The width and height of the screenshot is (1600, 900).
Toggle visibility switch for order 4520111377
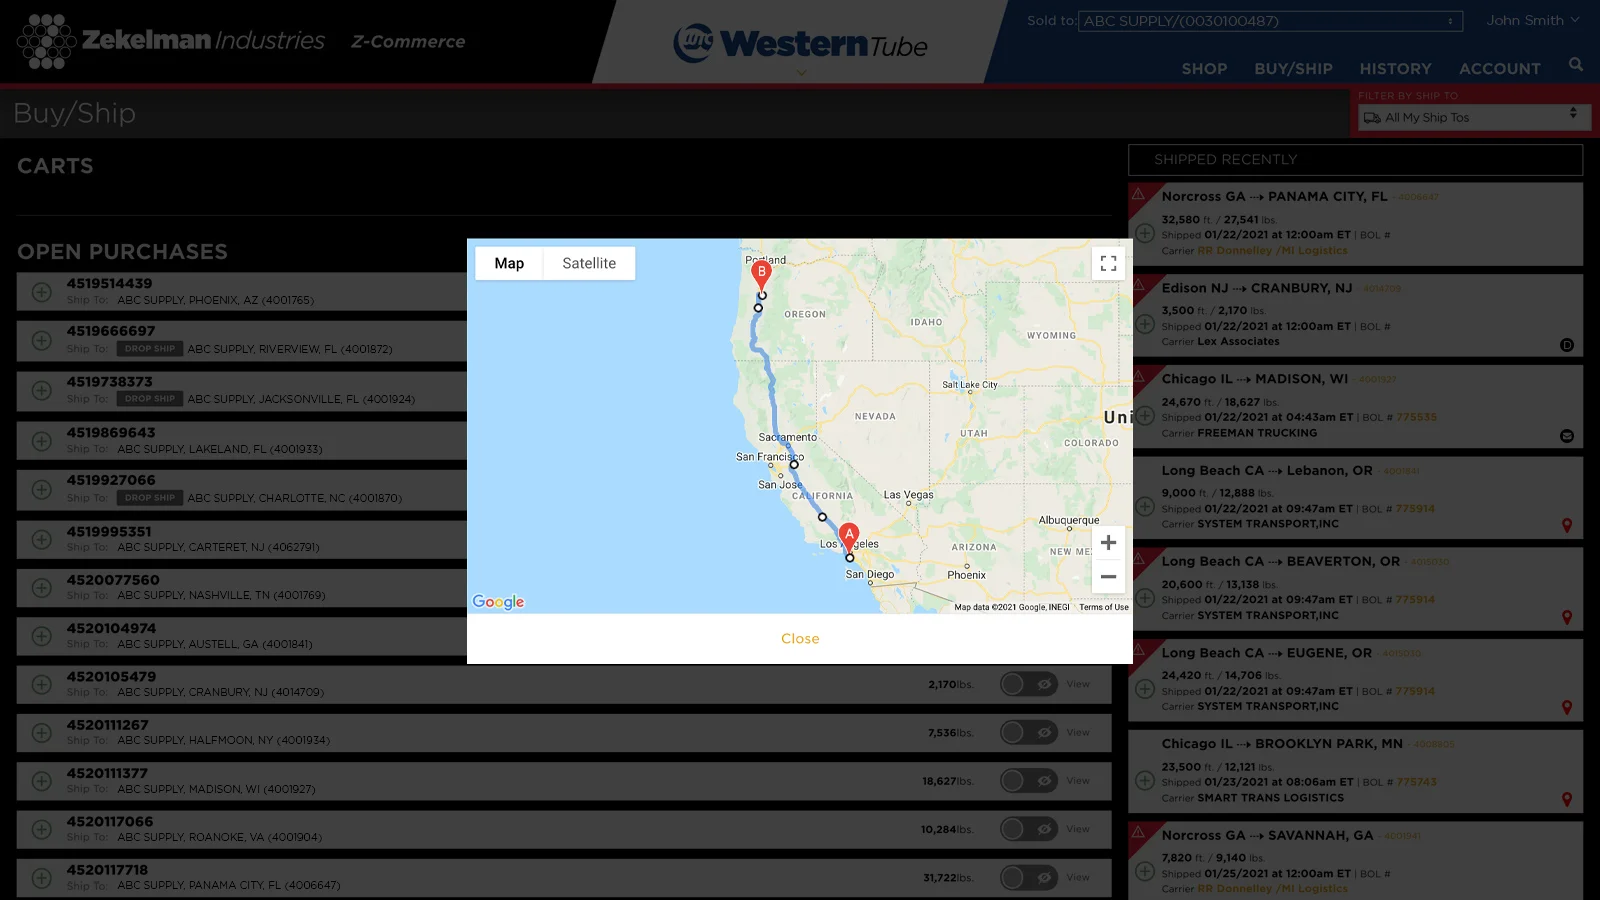[x=1028, y=781]
